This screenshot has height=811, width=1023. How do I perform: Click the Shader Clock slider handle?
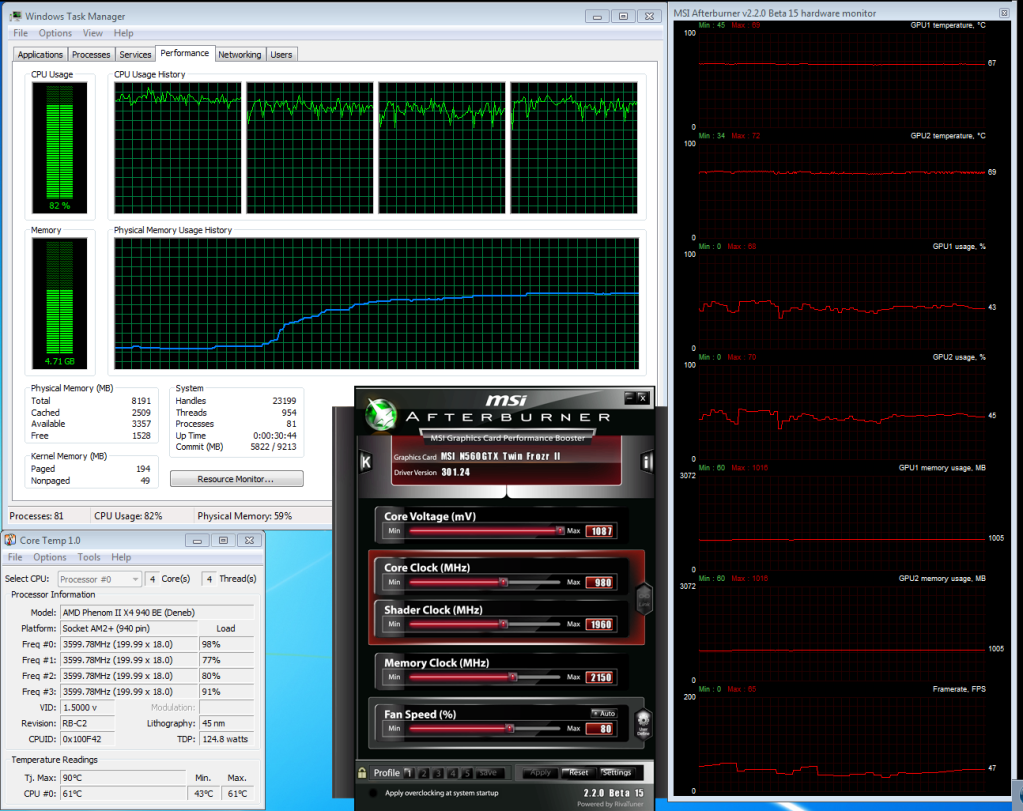click(x=503, y=624)
